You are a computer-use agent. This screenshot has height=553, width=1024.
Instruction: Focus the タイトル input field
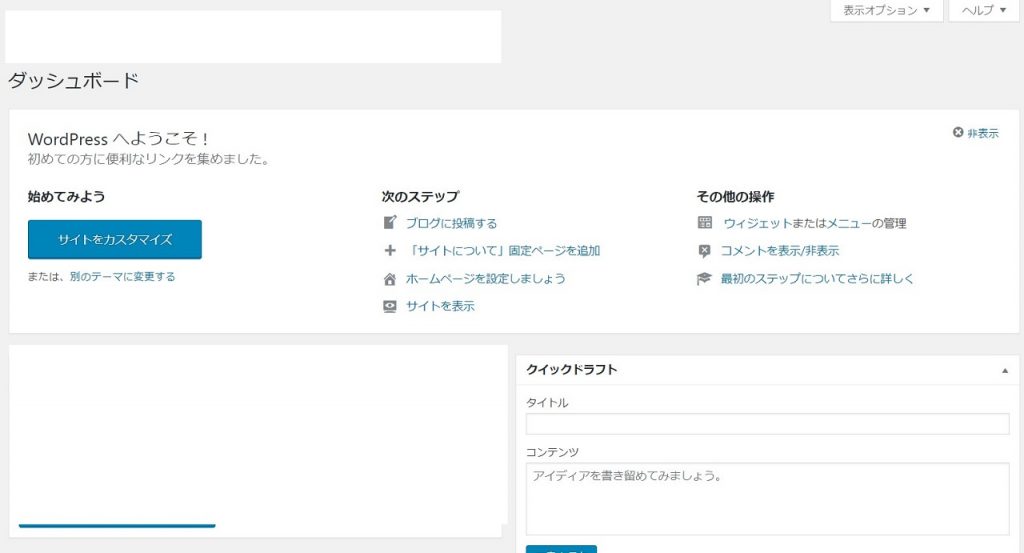[x=767, y=424]
